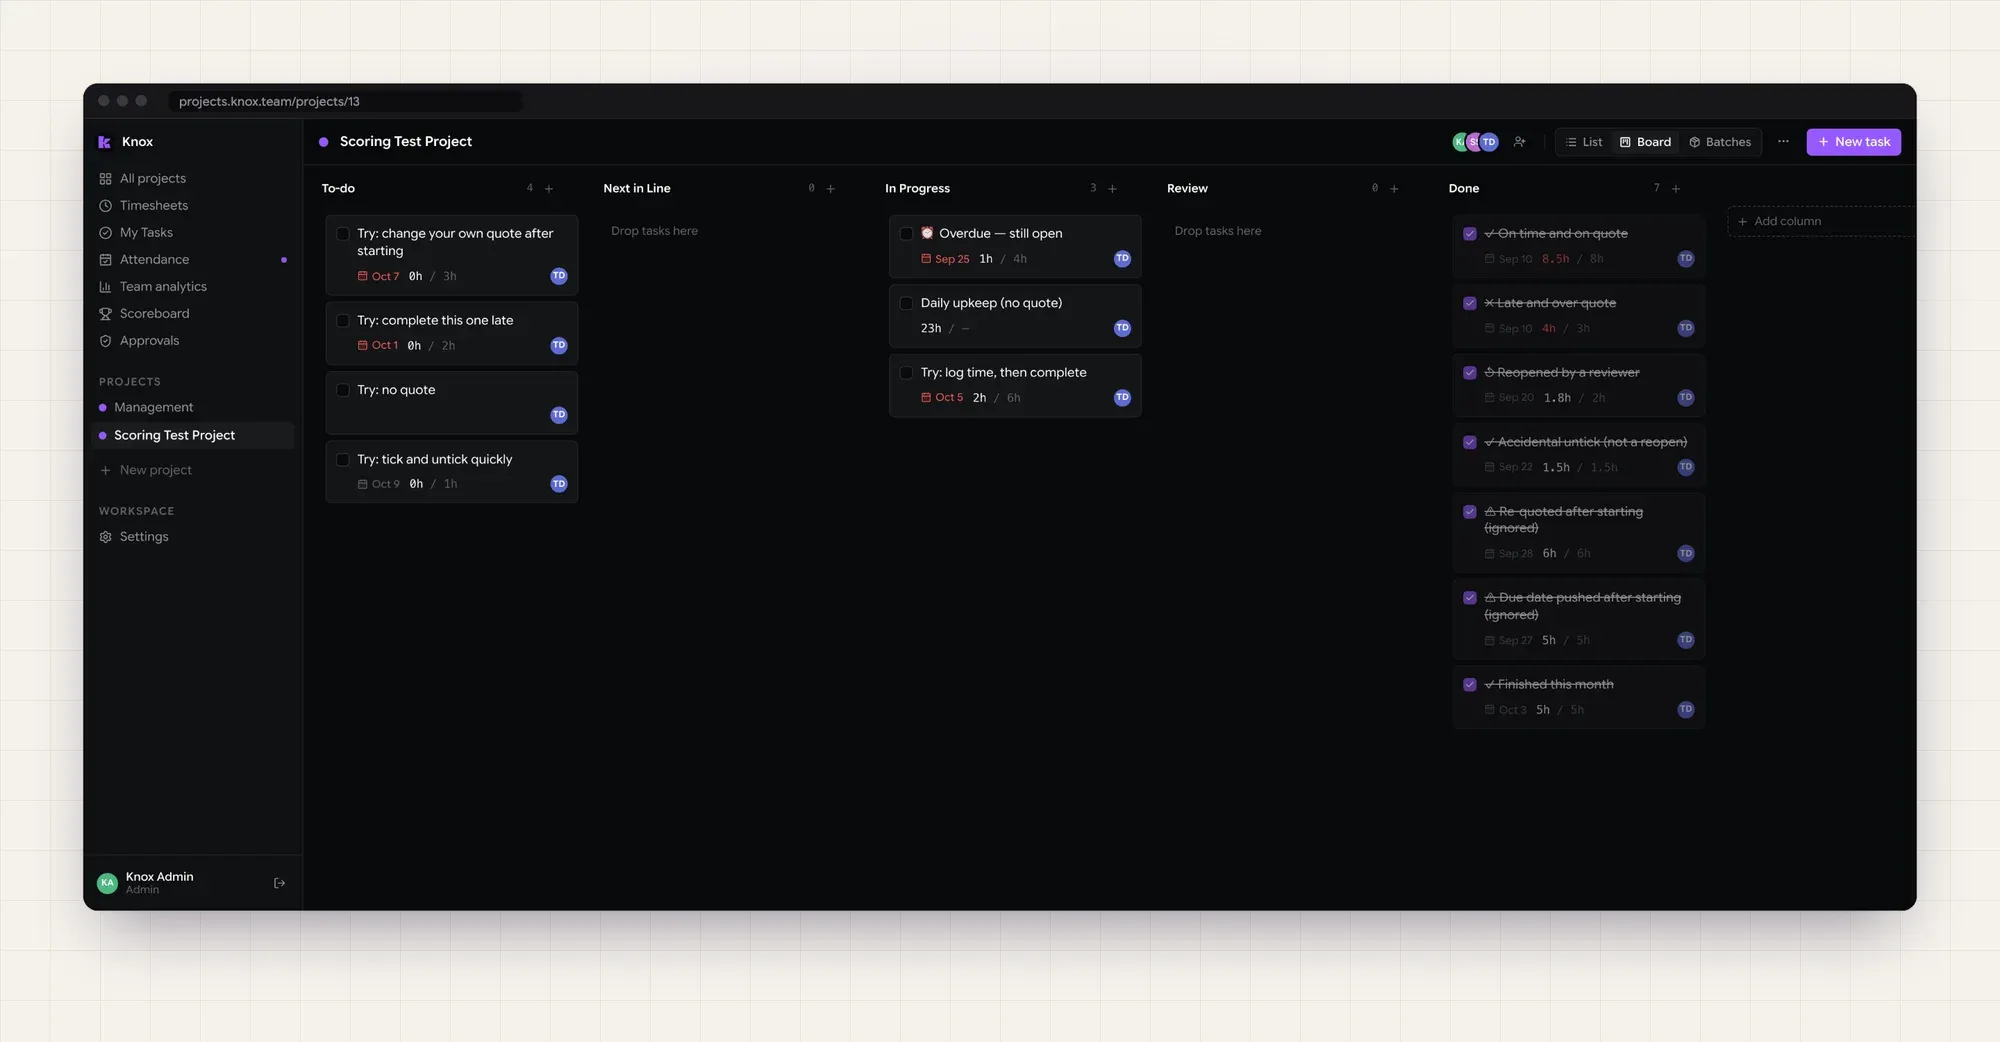The image size is (2000, 1042).
Task: Add a task to the To-do column
Action: tap(549, 189)
